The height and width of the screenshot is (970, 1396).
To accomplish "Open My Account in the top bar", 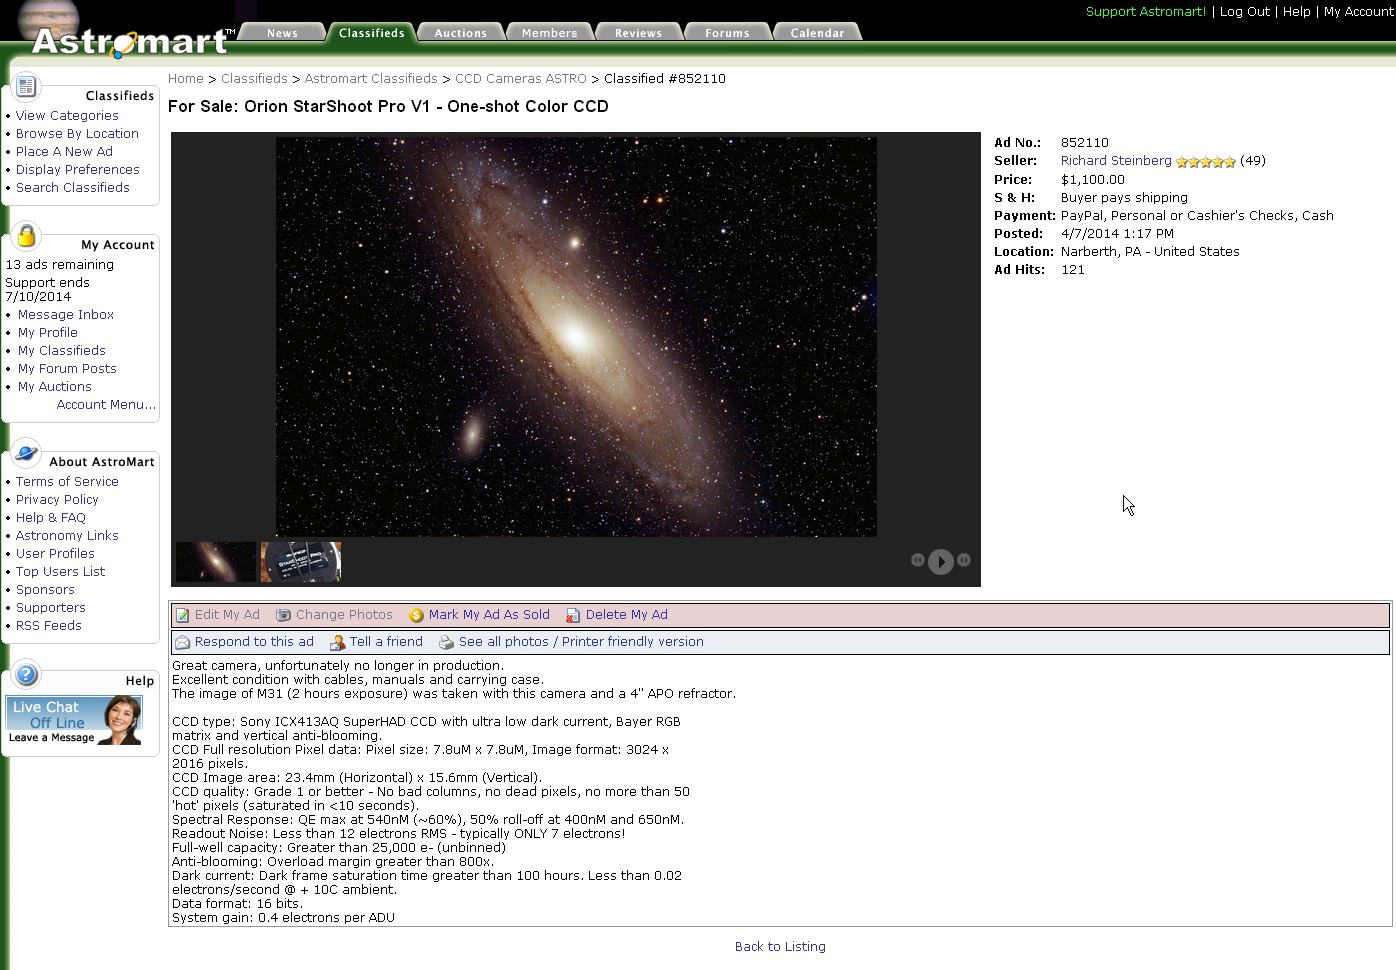I will tap(1358, 12).
